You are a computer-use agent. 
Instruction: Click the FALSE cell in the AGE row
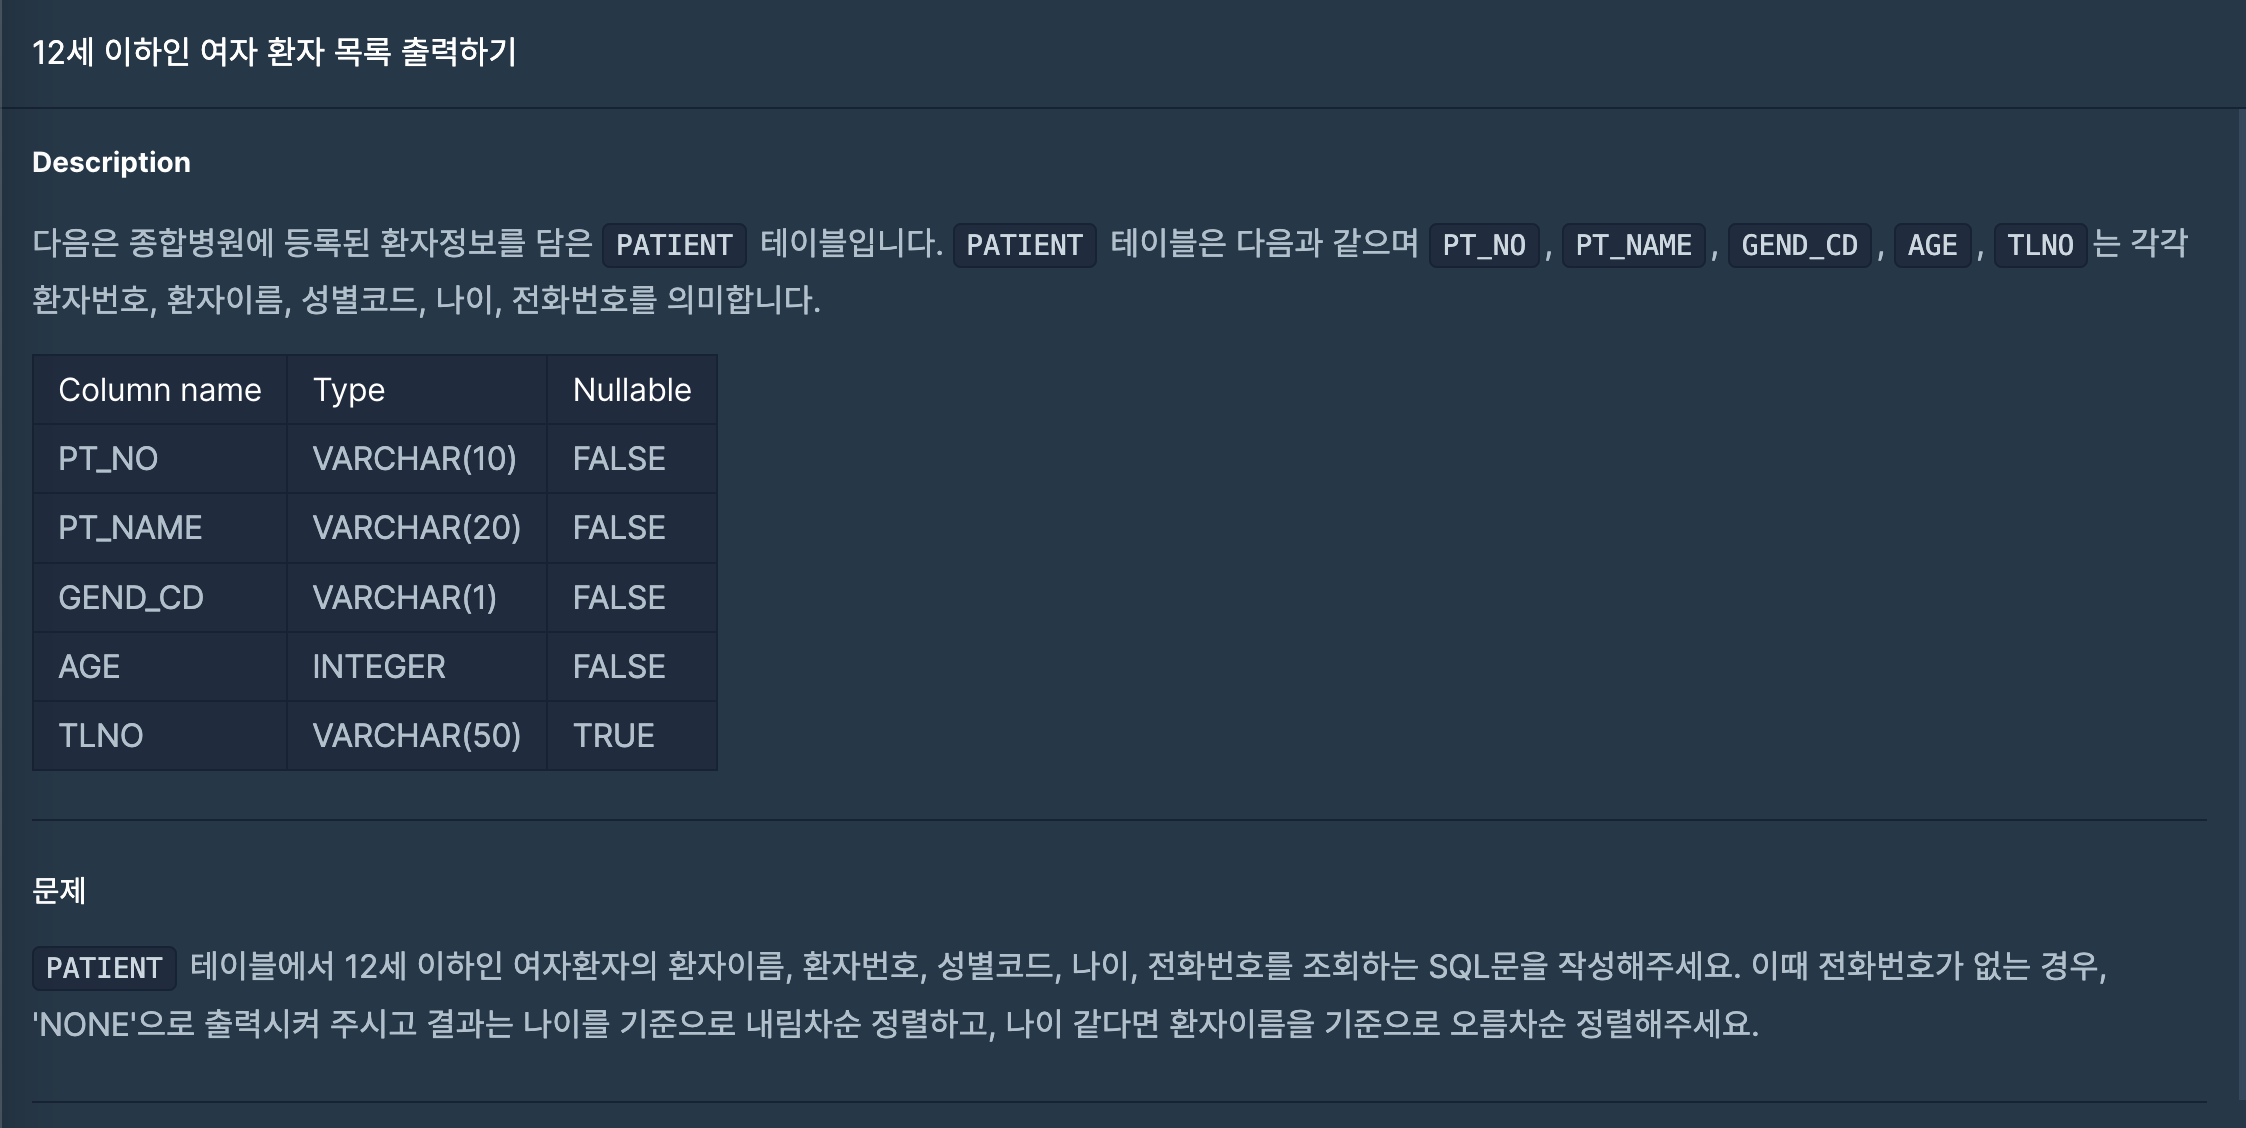tap(619, 667)
